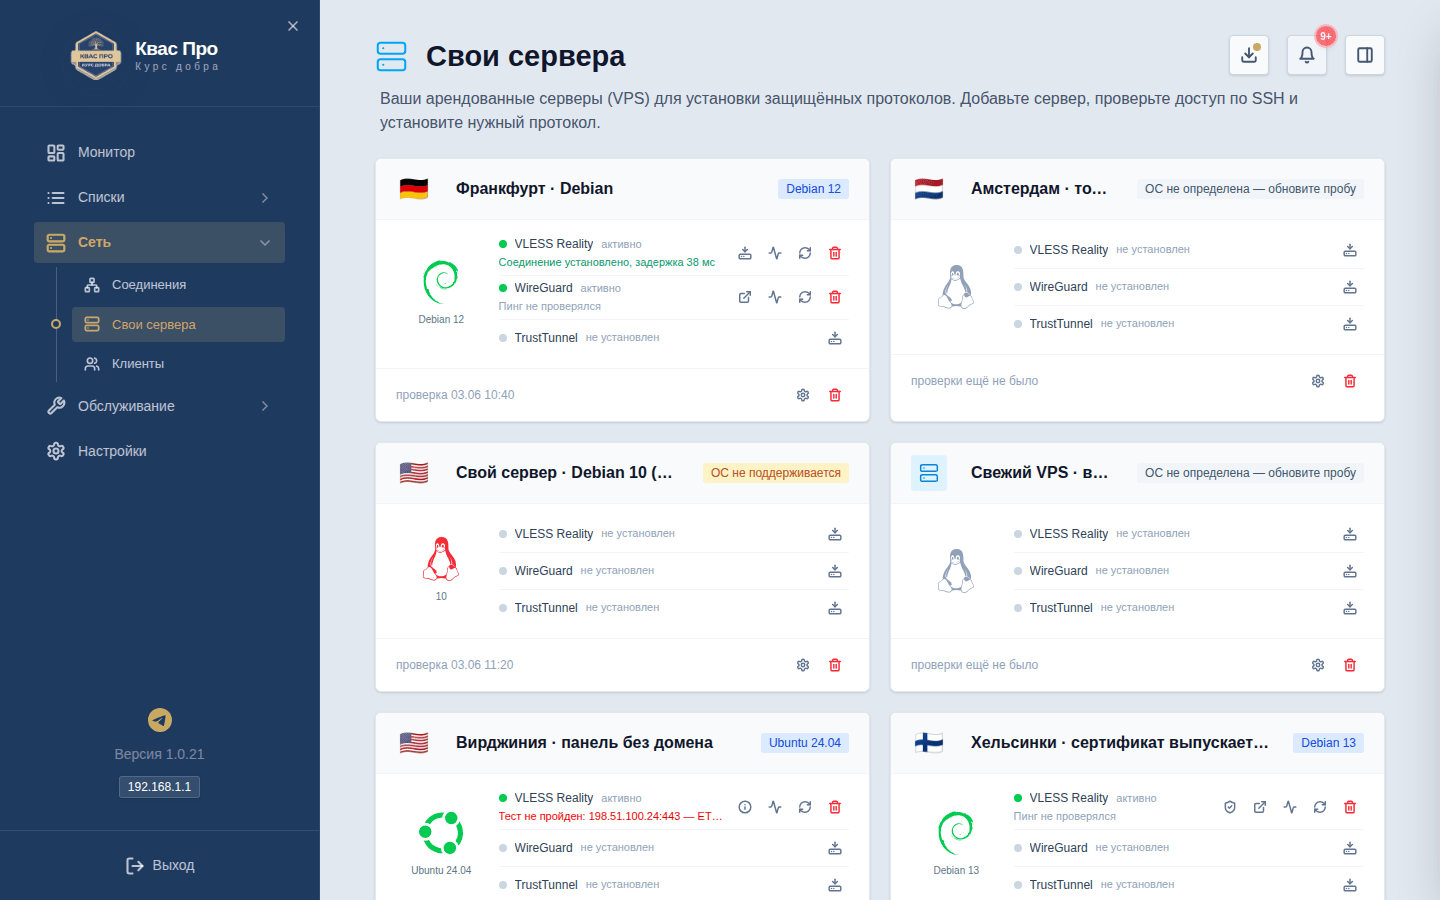Screen dimensions: 1440x900
Task: Click the Выход logout button
Action: point(160,865)
